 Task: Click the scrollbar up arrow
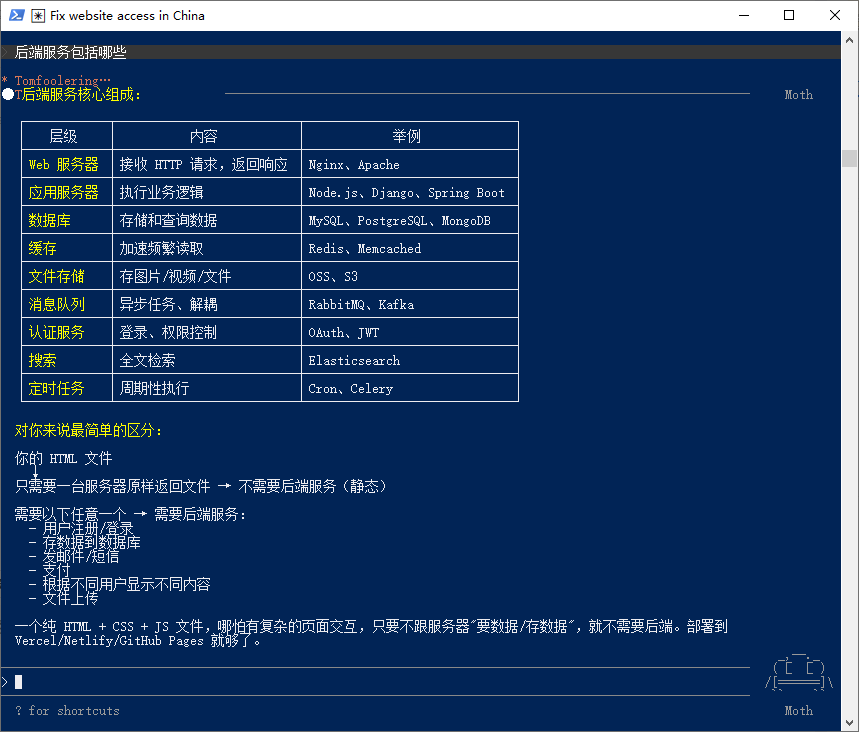(849, 39)
